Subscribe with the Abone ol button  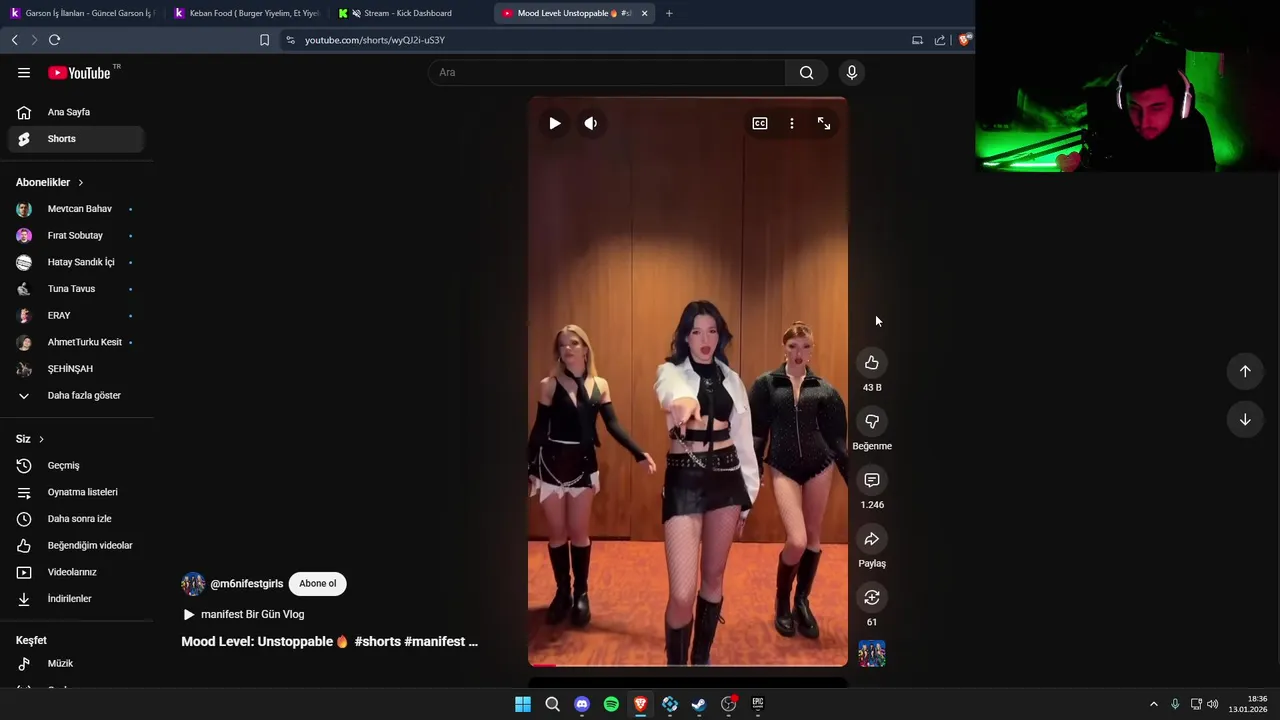[x=318, y=583]
